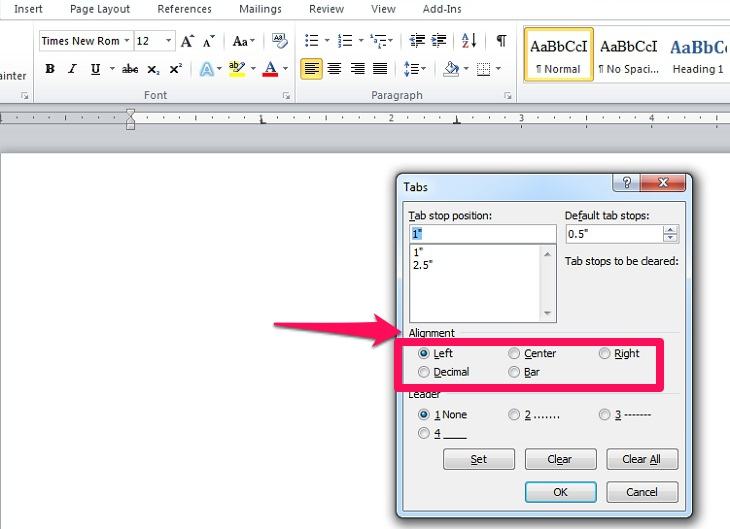The width and height of the screenshot is (730, 529).
Task: Justify text in Paragraph group
Action: [380, 69]
